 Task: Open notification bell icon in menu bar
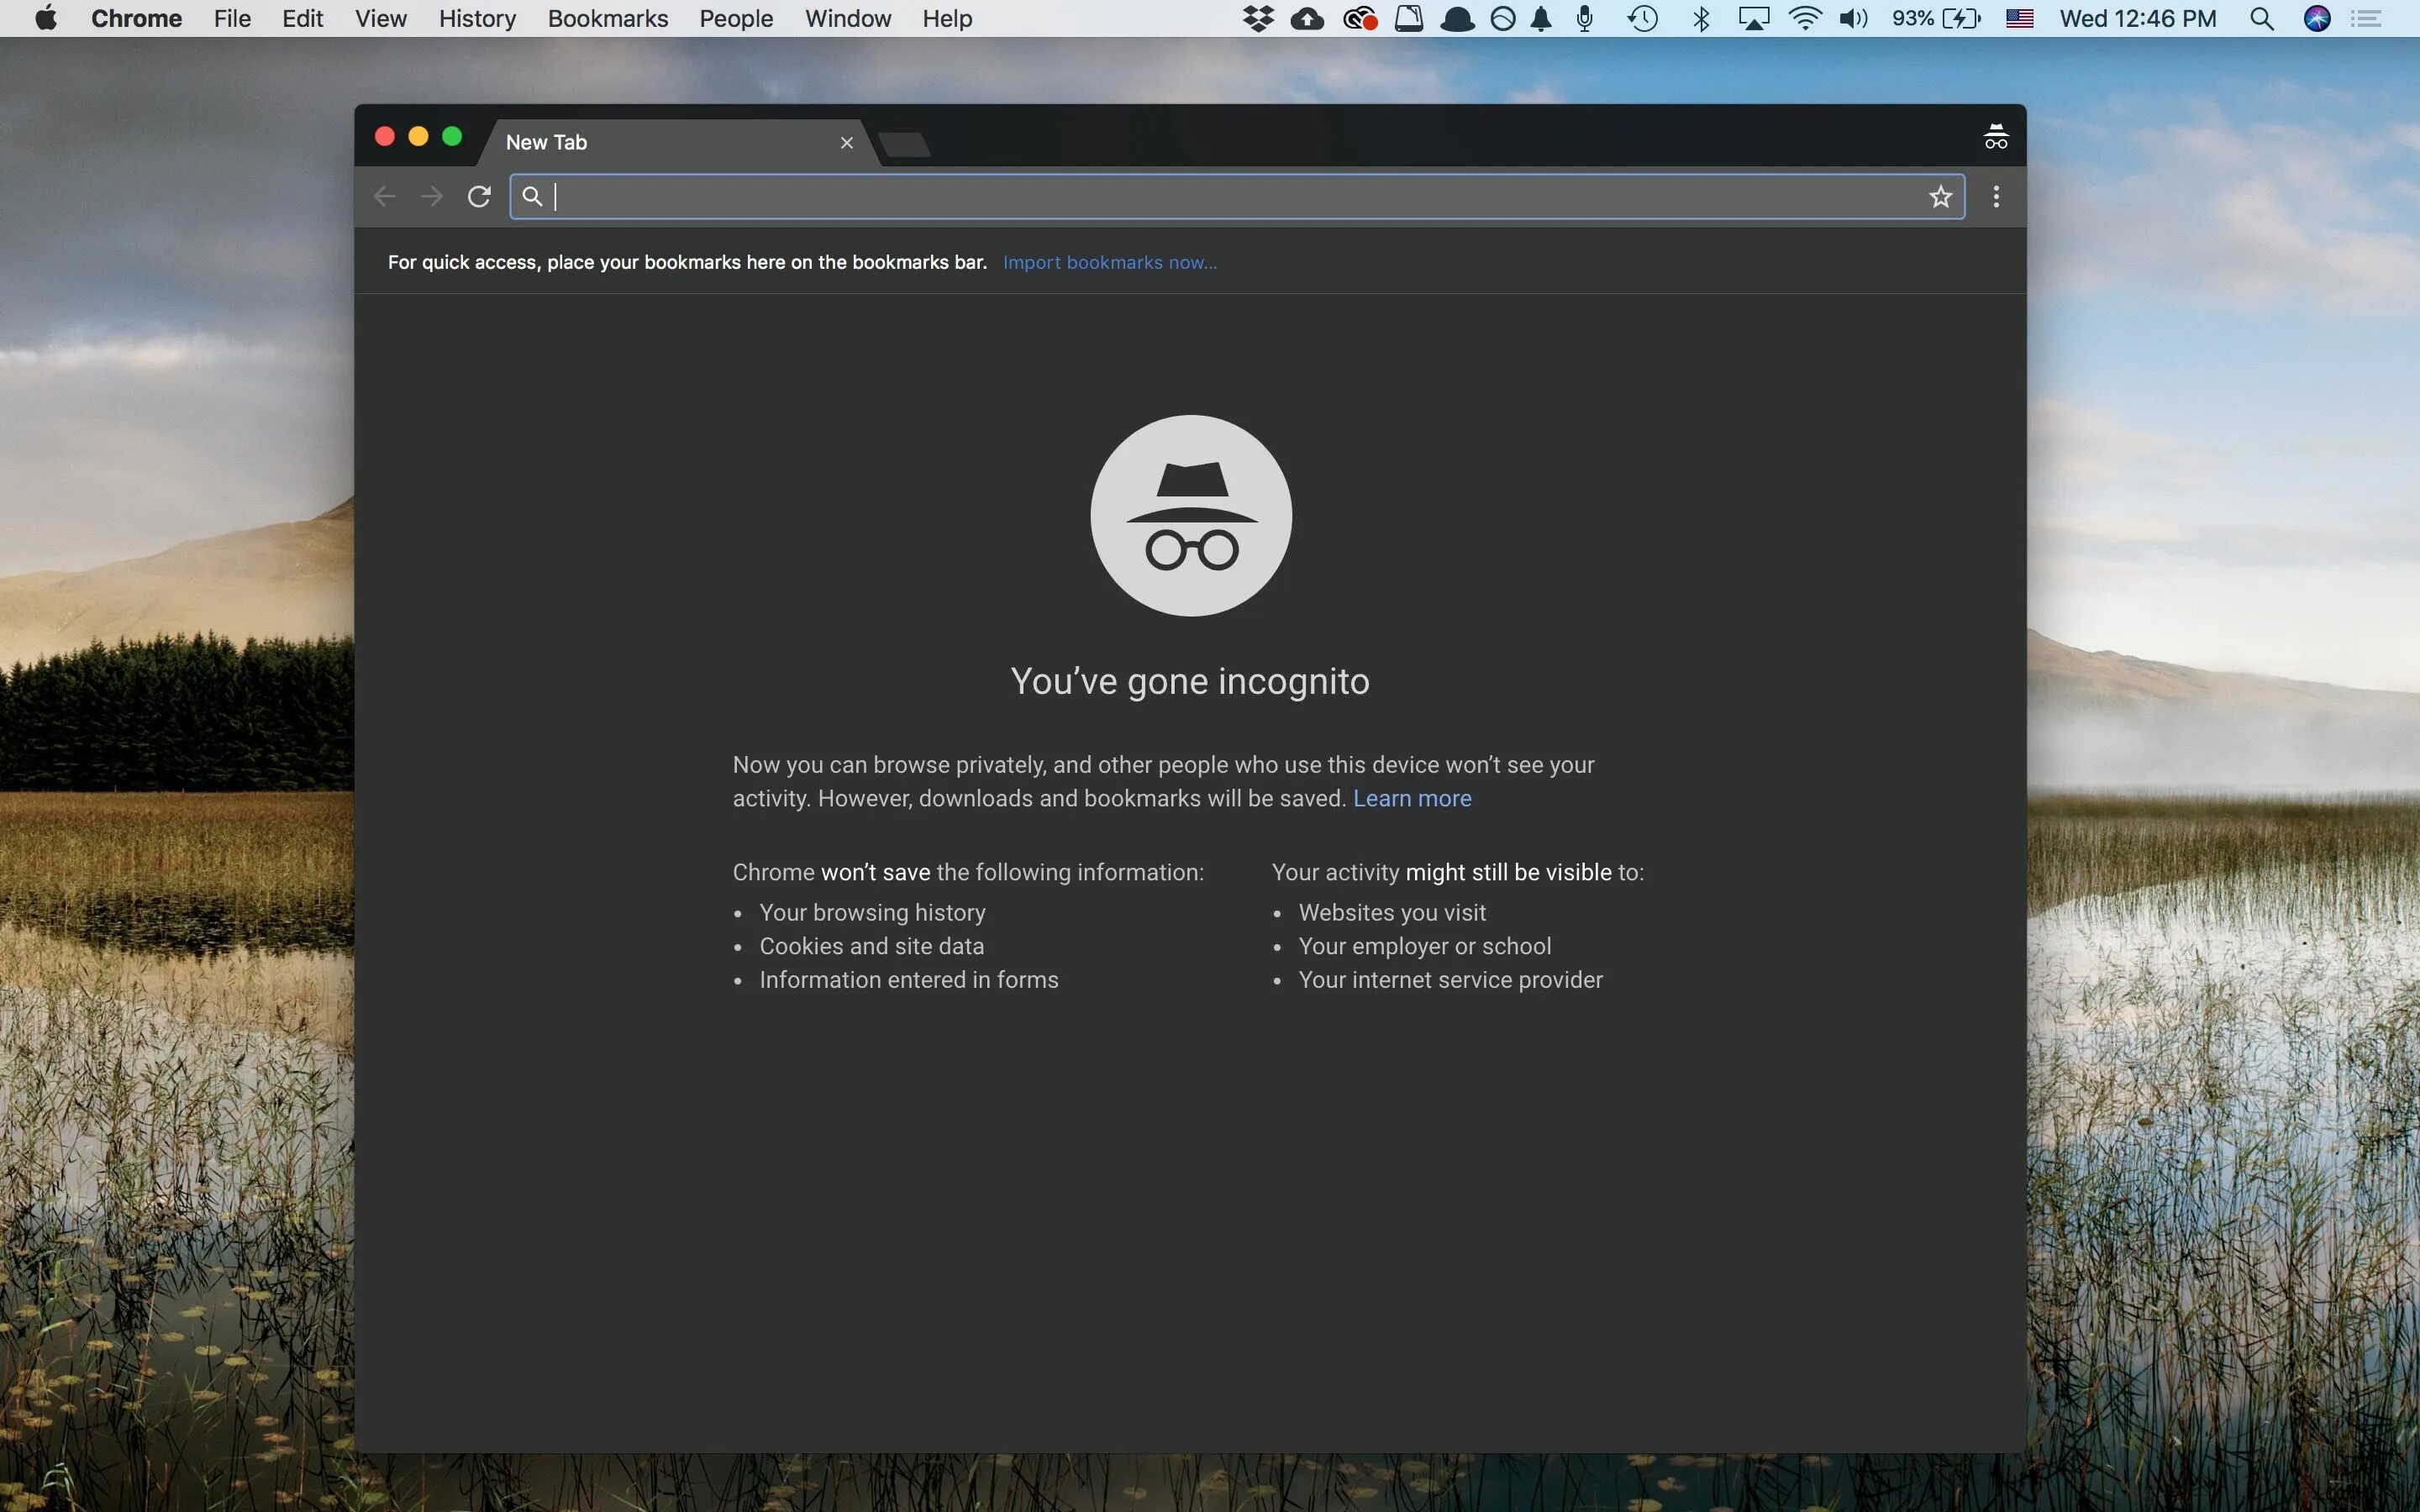coord(1542,19)
